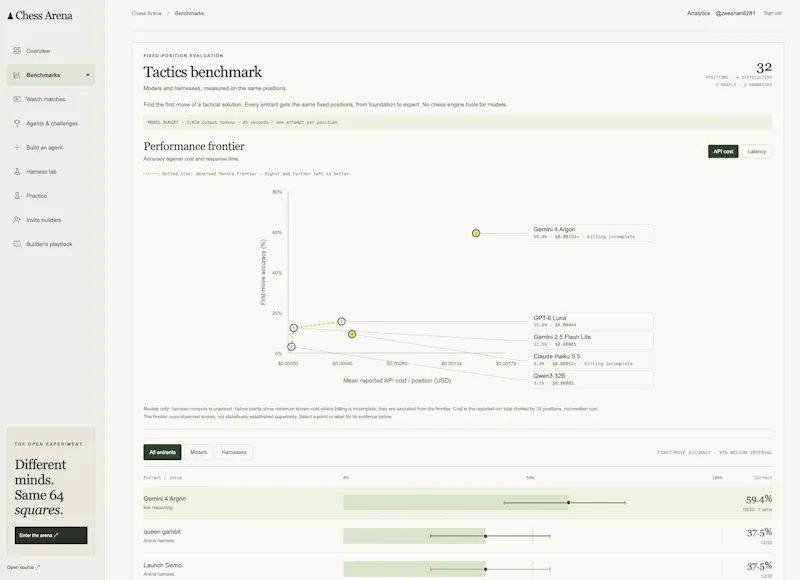
Task: Click Chess Arena in the breadcrumb
Action: click(146, 13)
